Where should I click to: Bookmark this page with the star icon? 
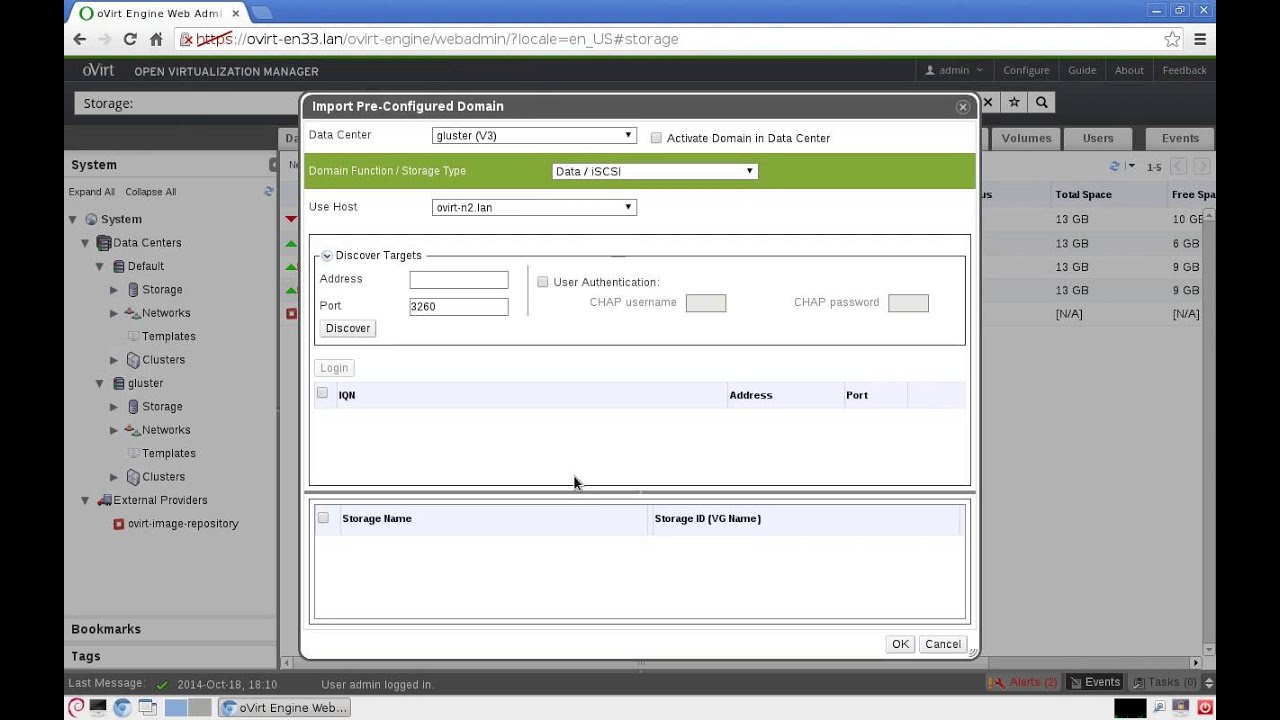point(1172,39)
